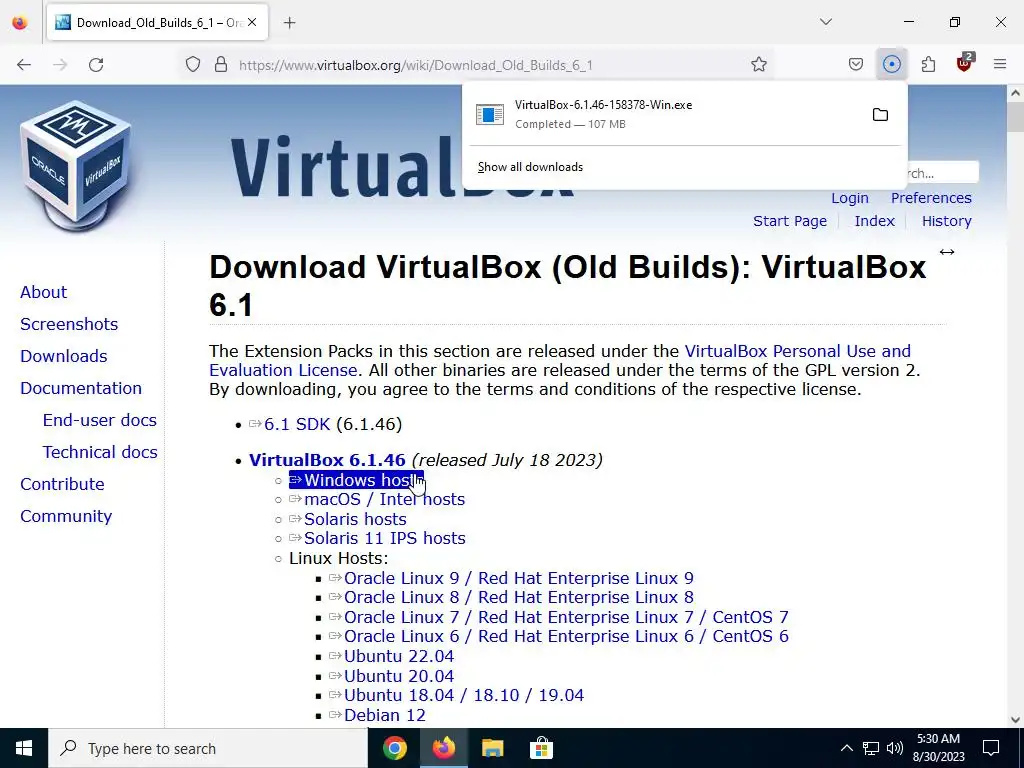
Task: Open the Windows Start menu
Action: coord(24,748)
